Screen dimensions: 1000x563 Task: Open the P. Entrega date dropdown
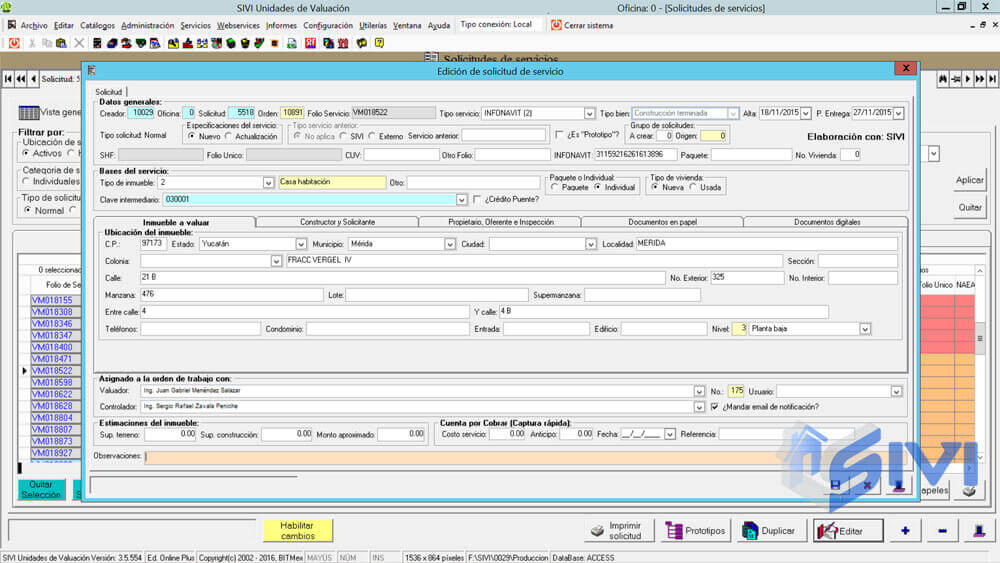tap(899, 113)
